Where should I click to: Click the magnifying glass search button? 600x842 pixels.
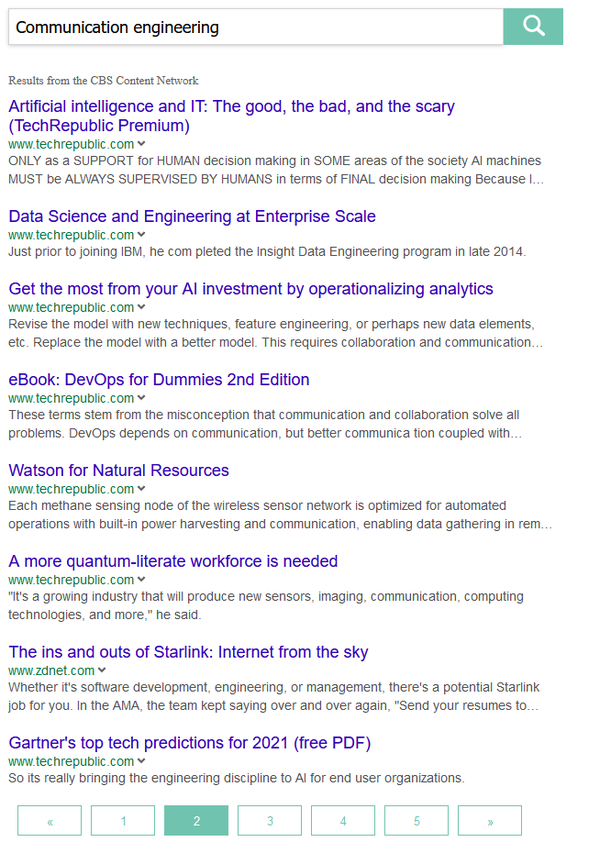[x=533, y=27]
